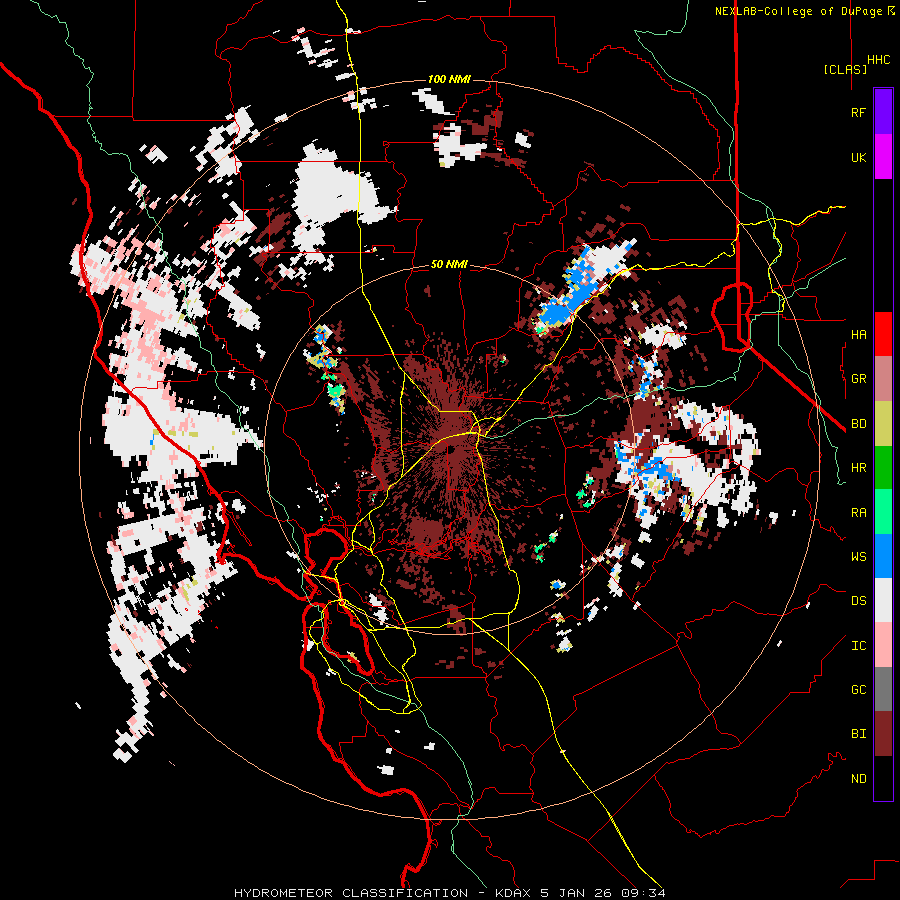Click the 09:34 timestamp

tap(645, 893)
